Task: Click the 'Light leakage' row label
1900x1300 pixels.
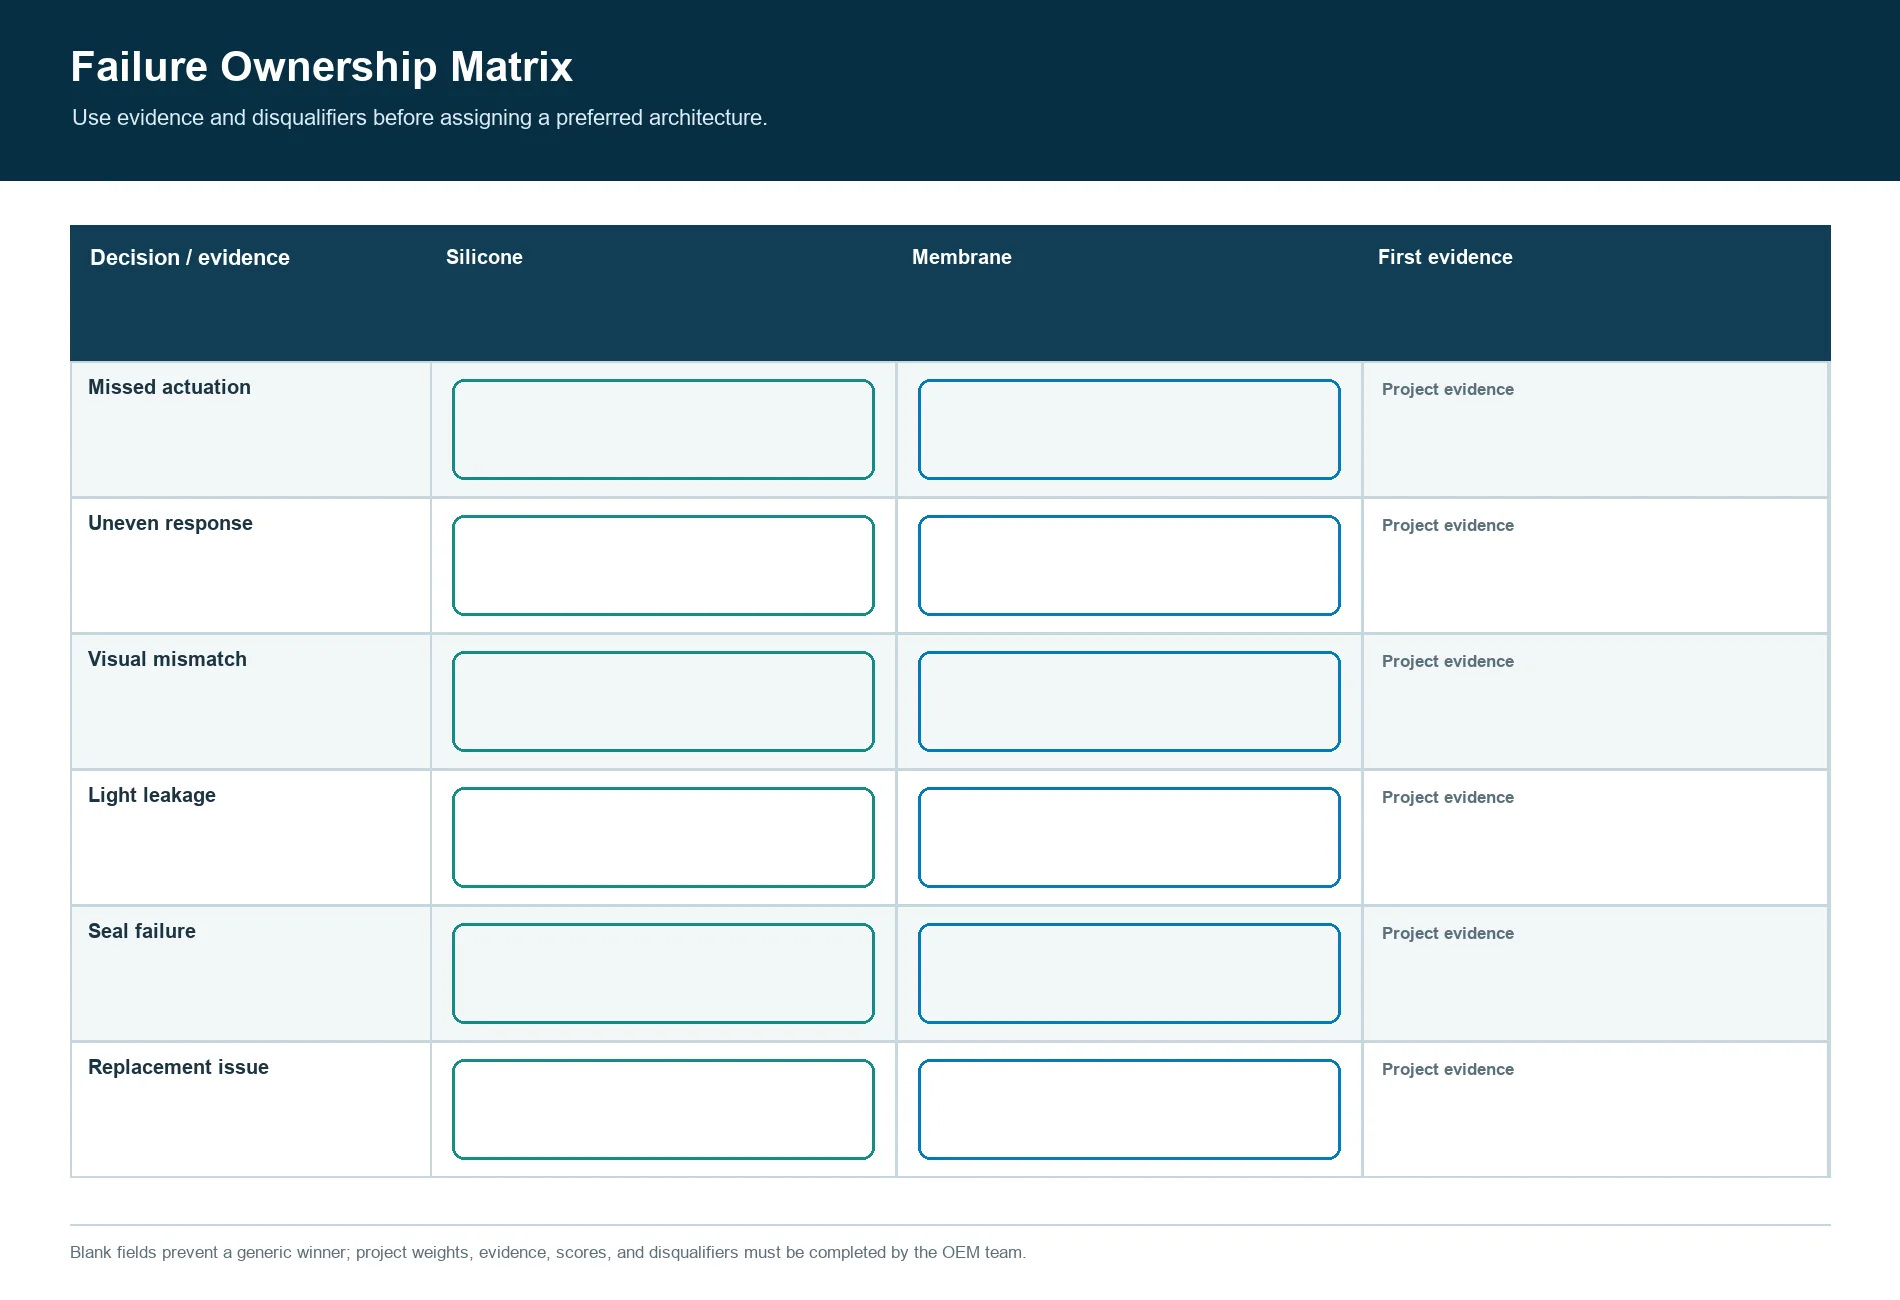Action: click(x=152, y=795)
